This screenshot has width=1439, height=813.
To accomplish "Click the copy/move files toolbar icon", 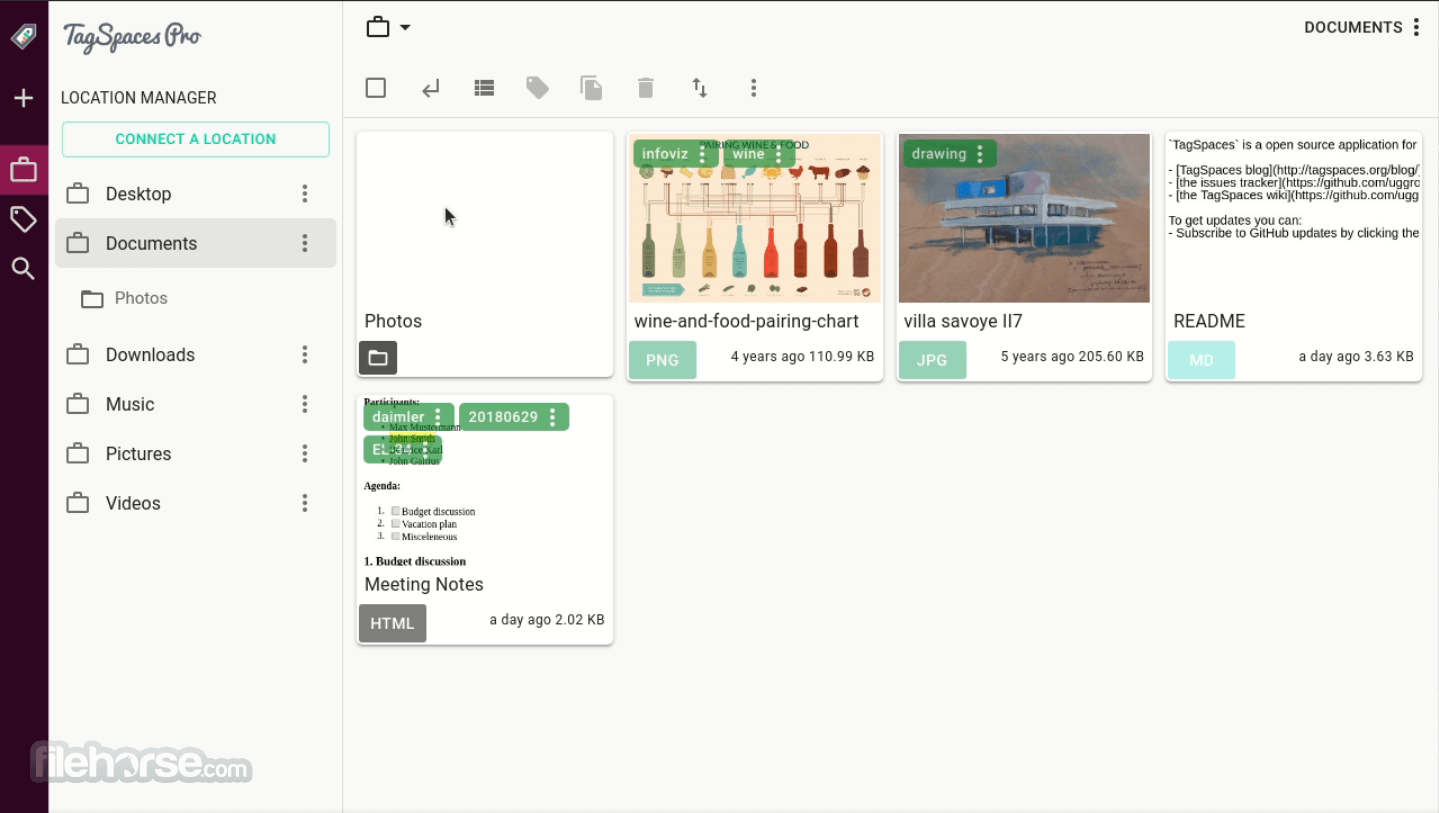I will tap(592, 88).
